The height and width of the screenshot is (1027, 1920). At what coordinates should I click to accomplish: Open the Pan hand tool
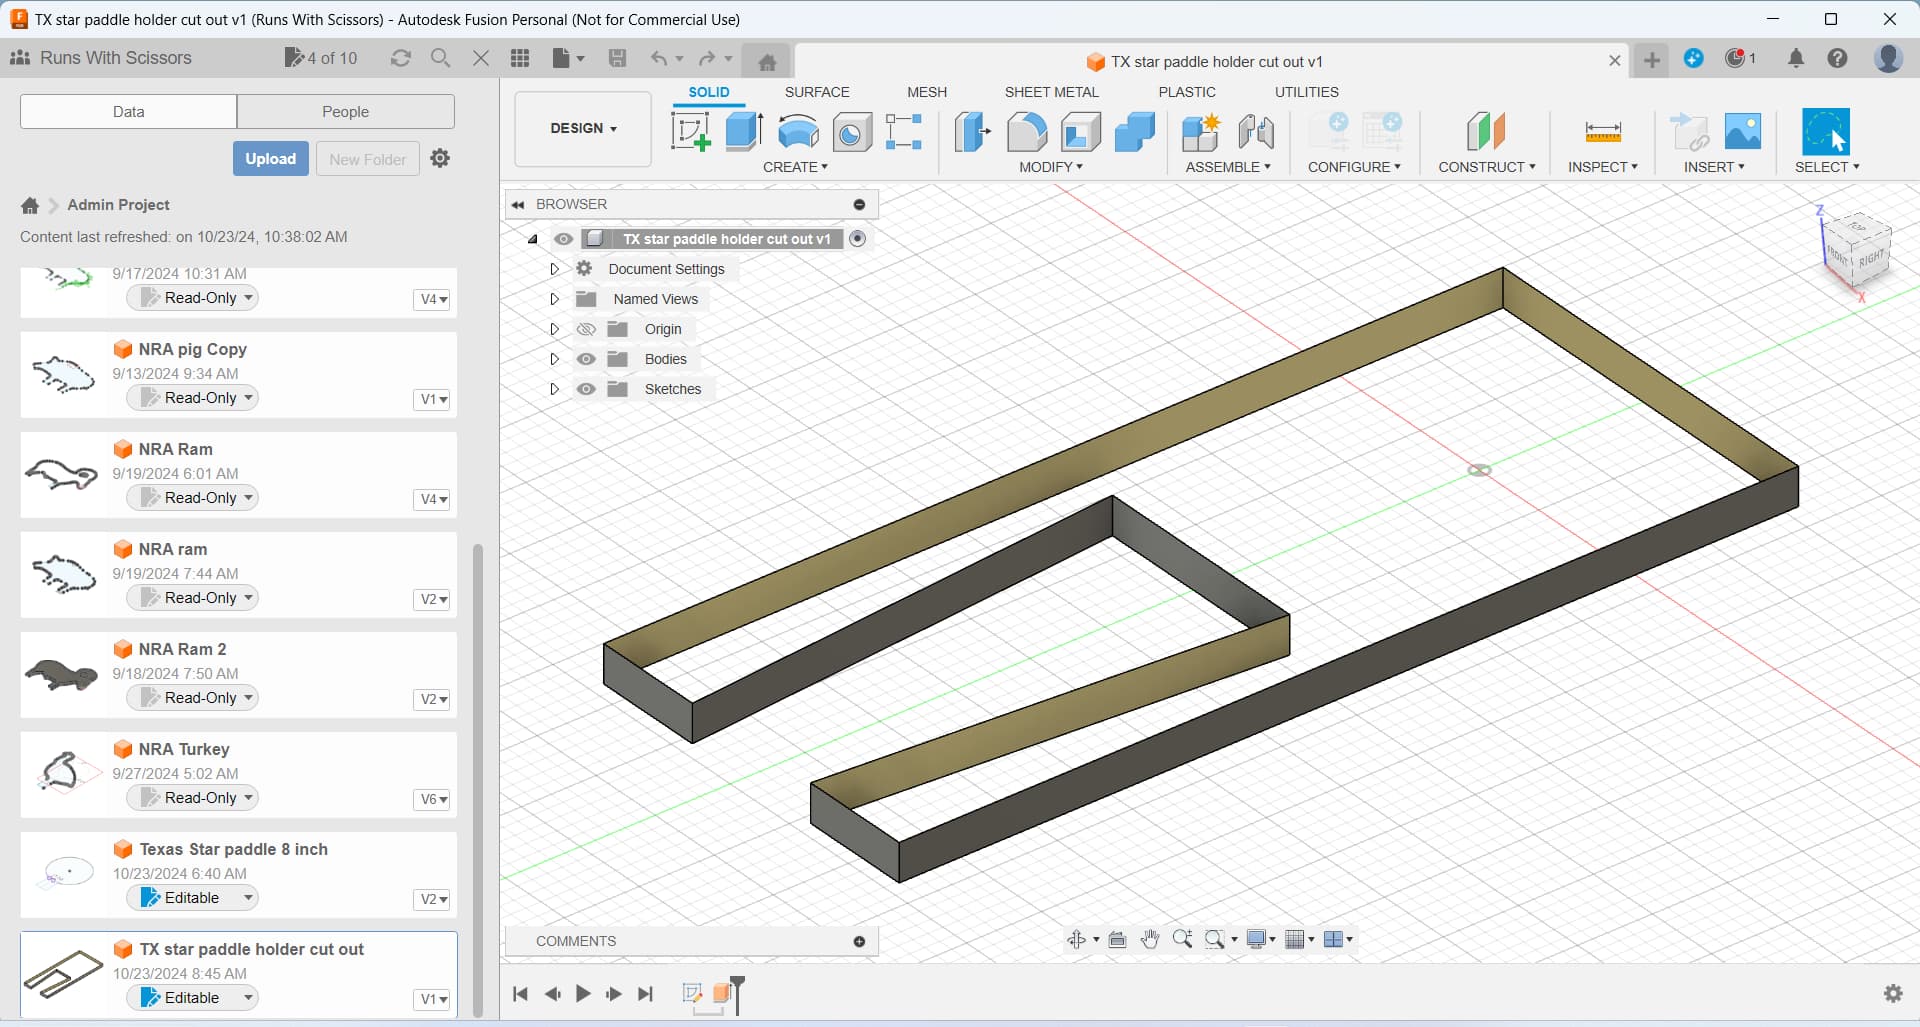[1150, 939]
